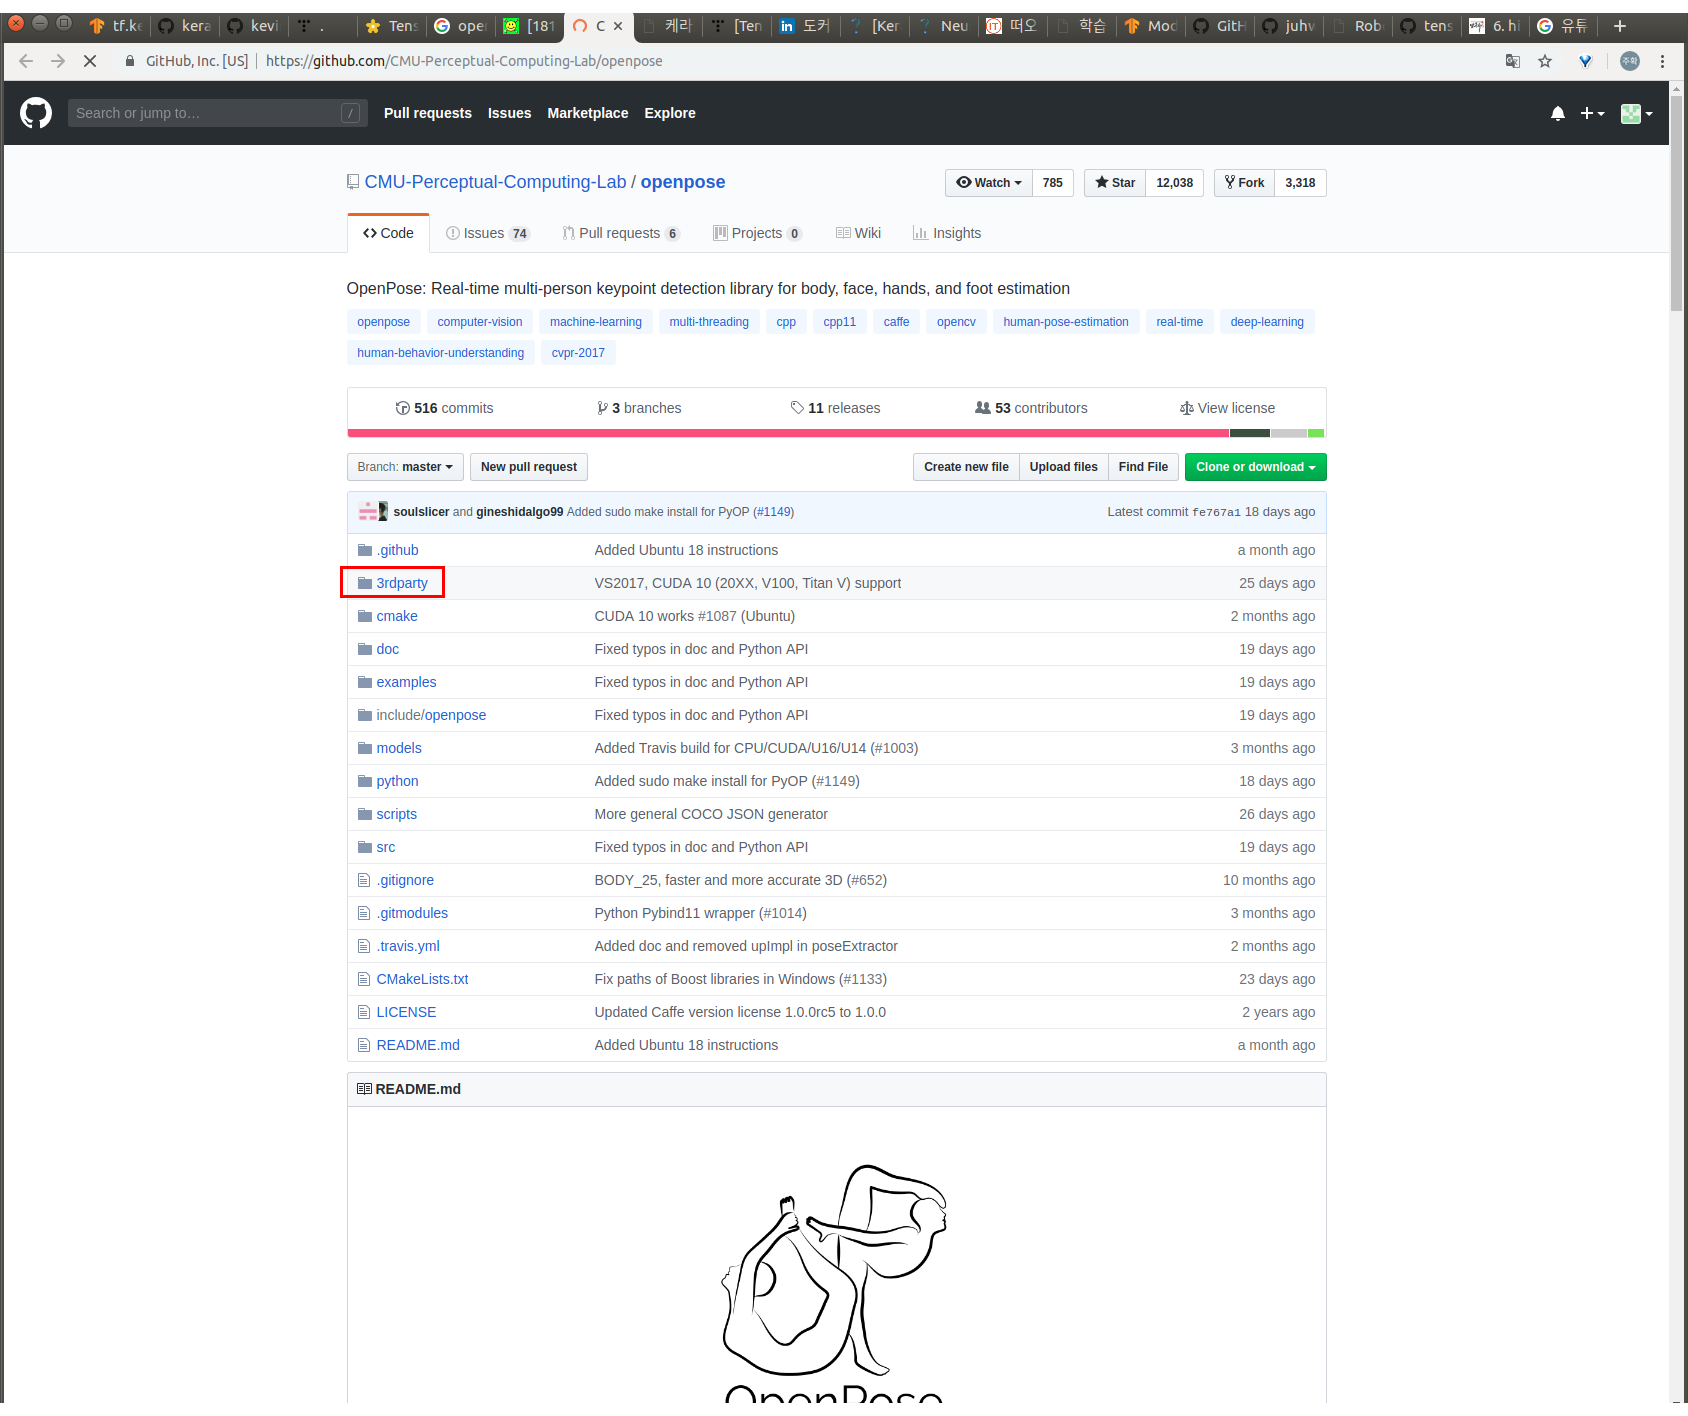Click the scales icon beside View license
The image size is (1688, 1416).
click(x=1187, y=408)
